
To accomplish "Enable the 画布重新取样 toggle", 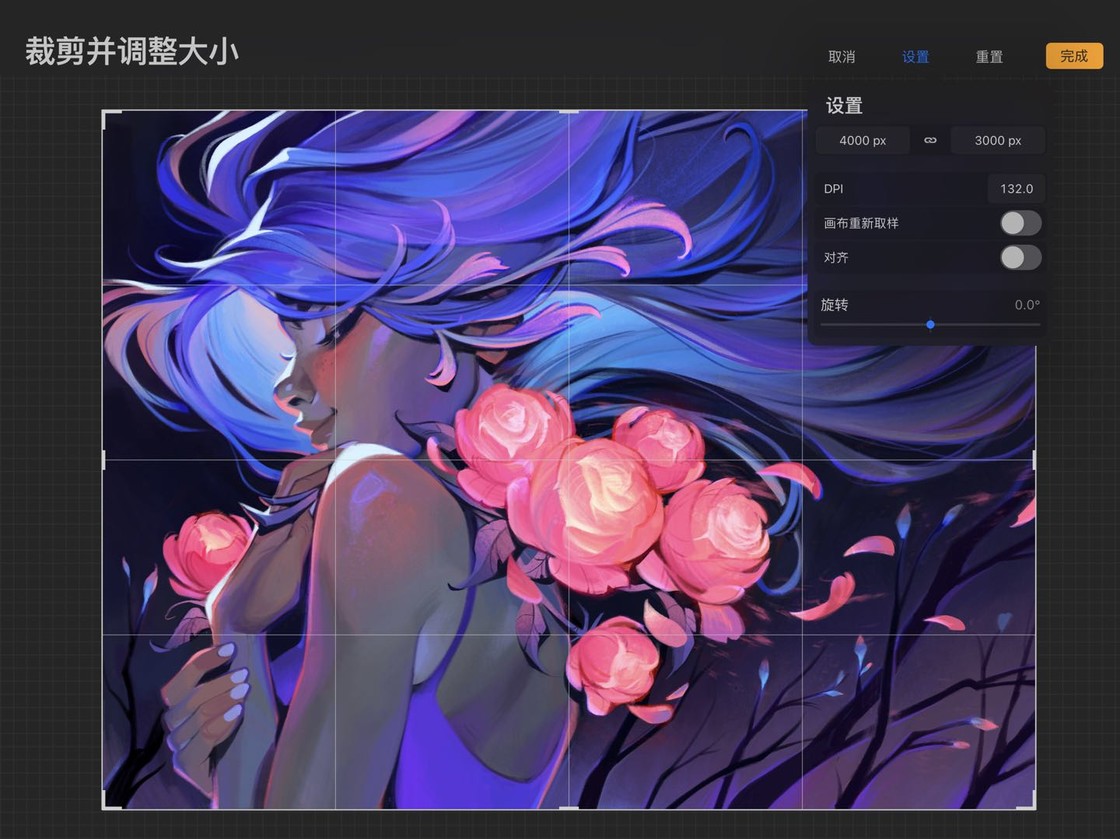I will tap(1021, 223).
